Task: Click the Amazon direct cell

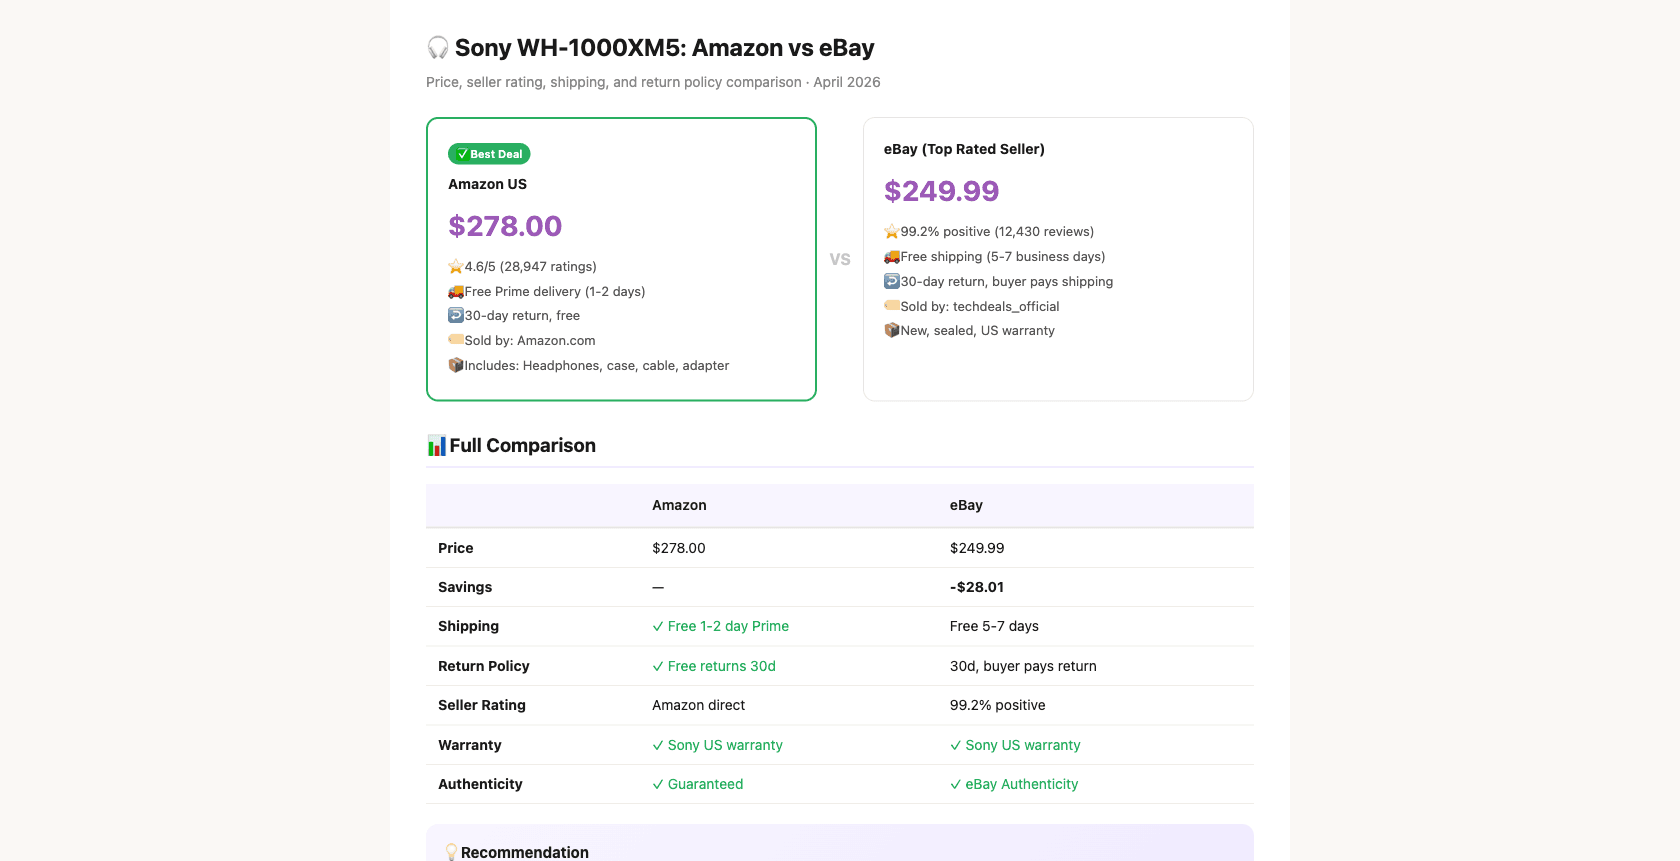Action: pyautogui.click(x=698, y=705)
